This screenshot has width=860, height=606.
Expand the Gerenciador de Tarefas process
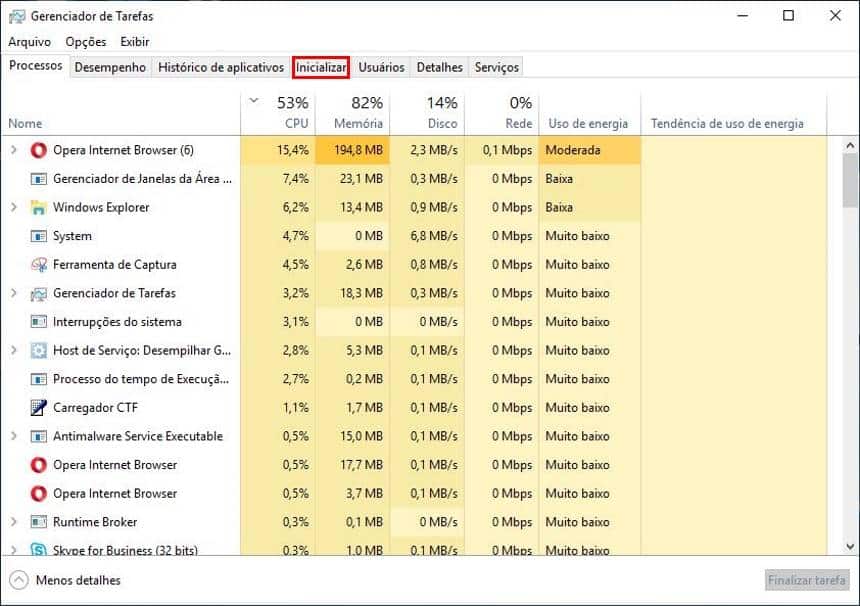tap(14, 293)
